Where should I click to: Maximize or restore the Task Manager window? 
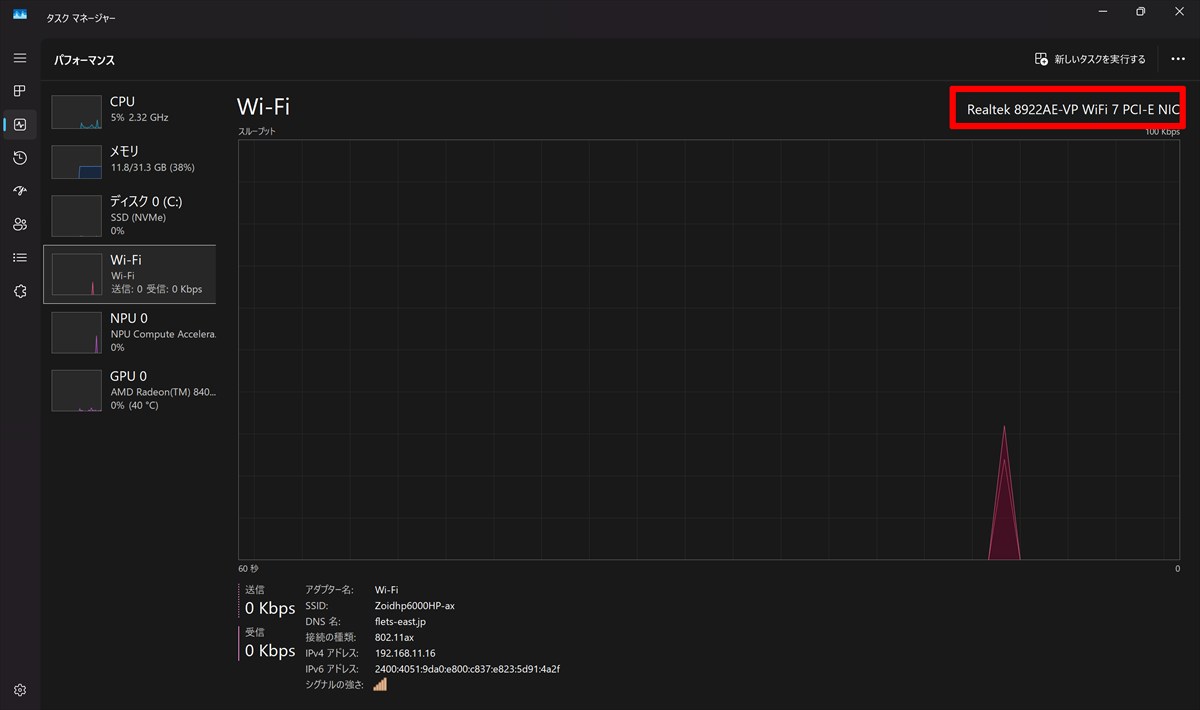tap(1140, 12)
